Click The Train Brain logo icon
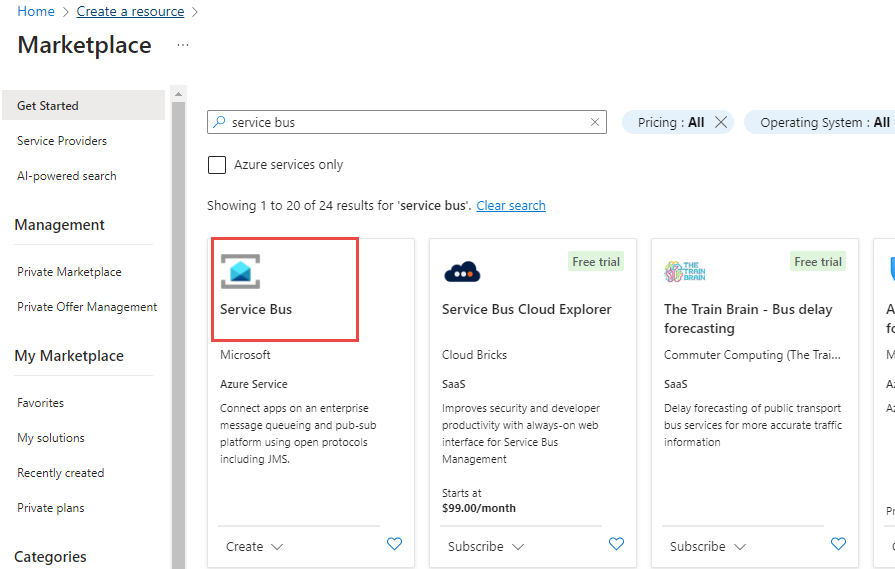 point(685,272)
